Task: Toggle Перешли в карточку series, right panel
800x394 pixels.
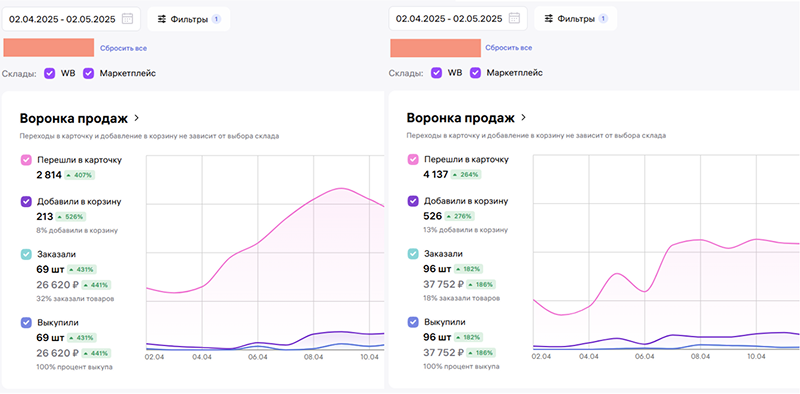Action: (x=412, y=160)
